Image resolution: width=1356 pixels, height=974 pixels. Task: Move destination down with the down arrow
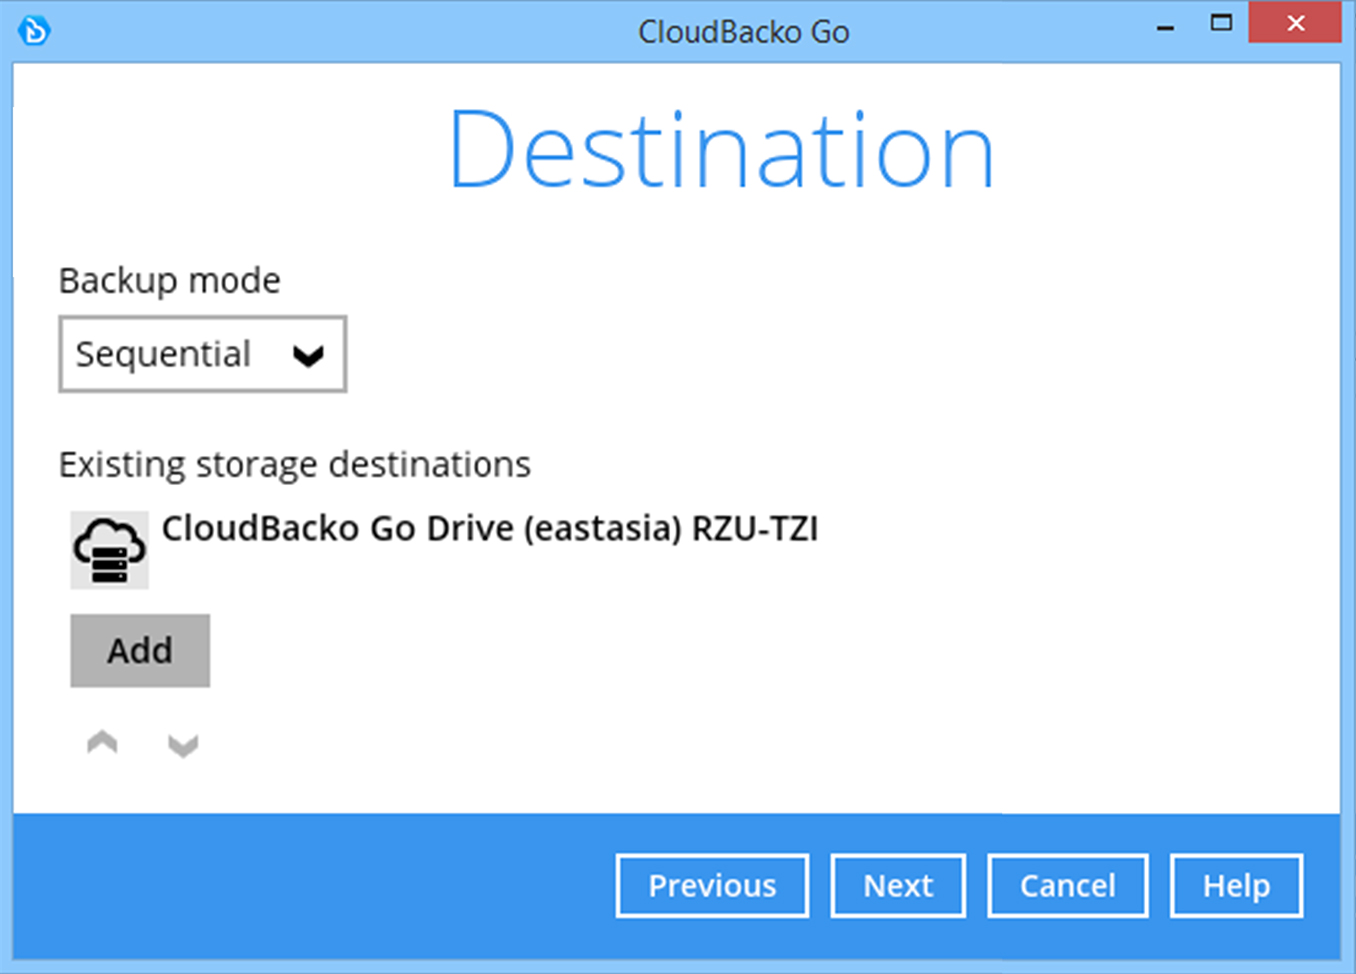point(183,745)
